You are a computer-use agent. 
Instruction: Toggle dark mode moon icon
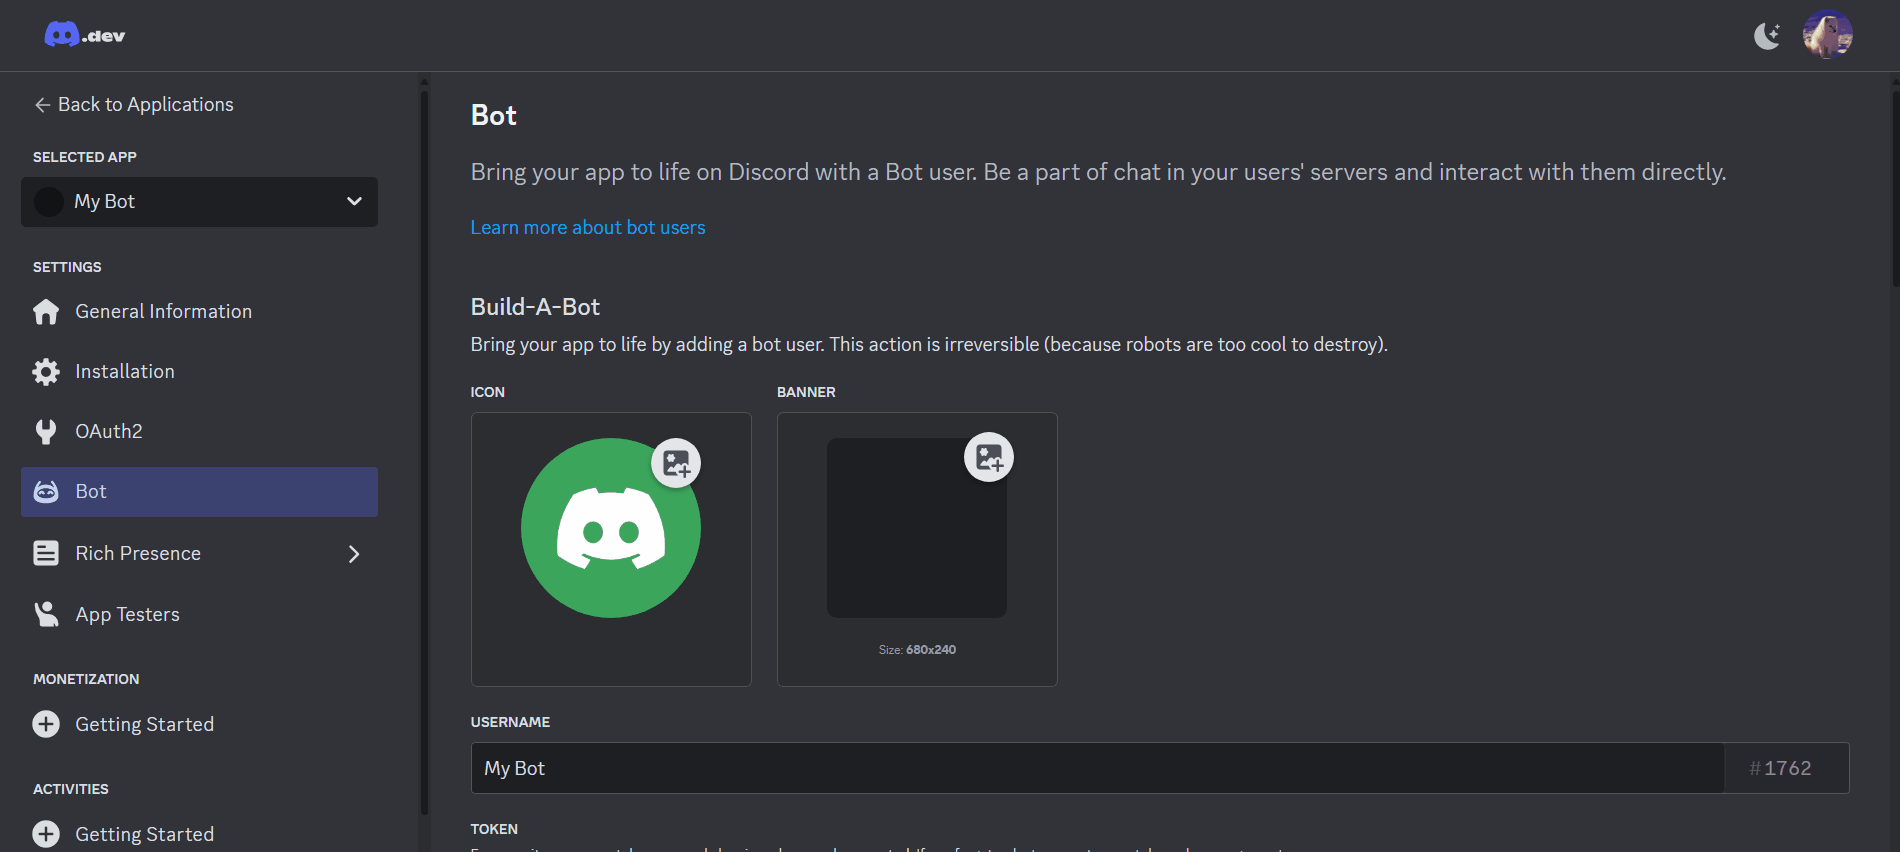1767,36
